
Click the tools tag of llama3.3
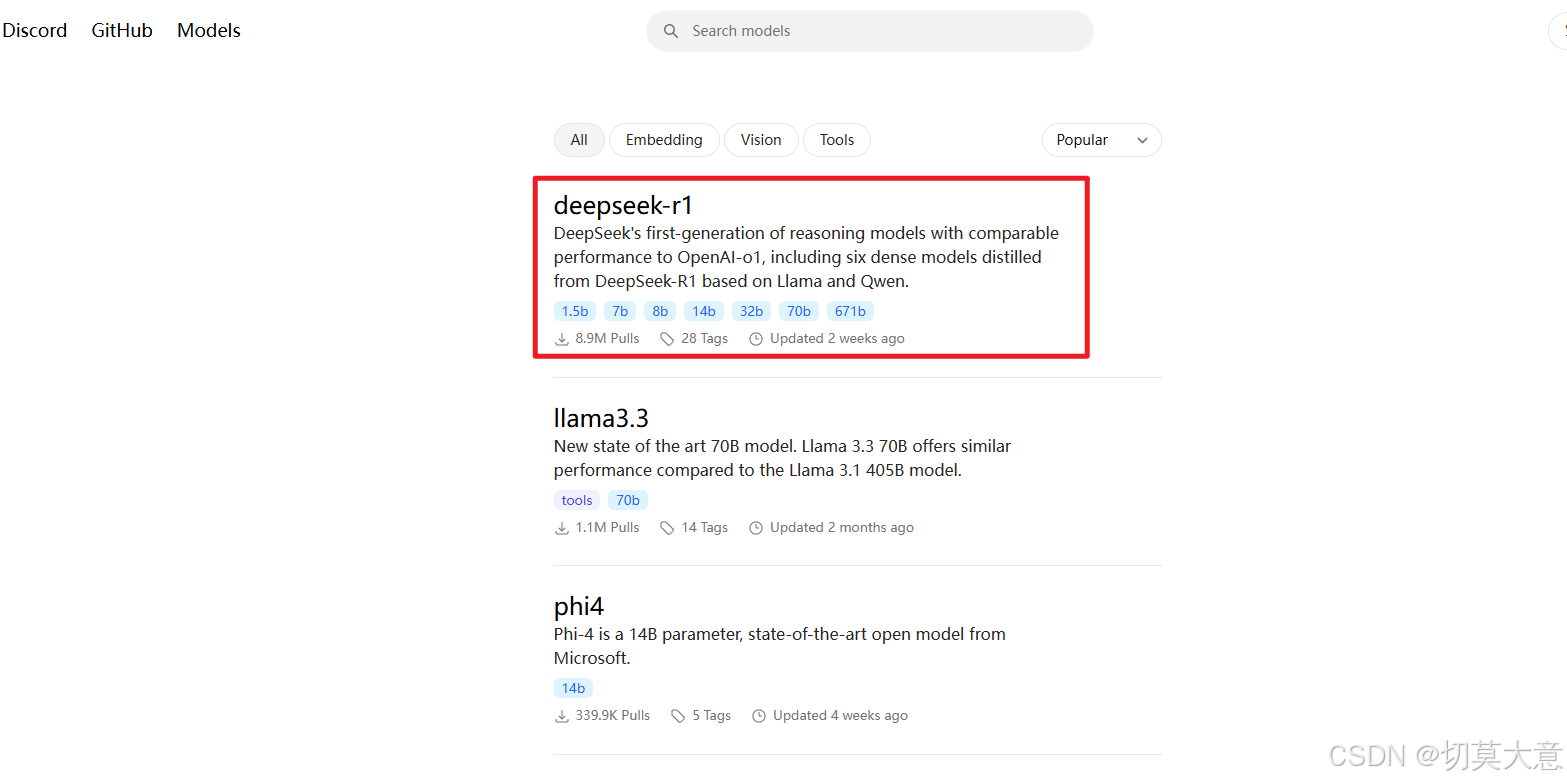(577, 500)
